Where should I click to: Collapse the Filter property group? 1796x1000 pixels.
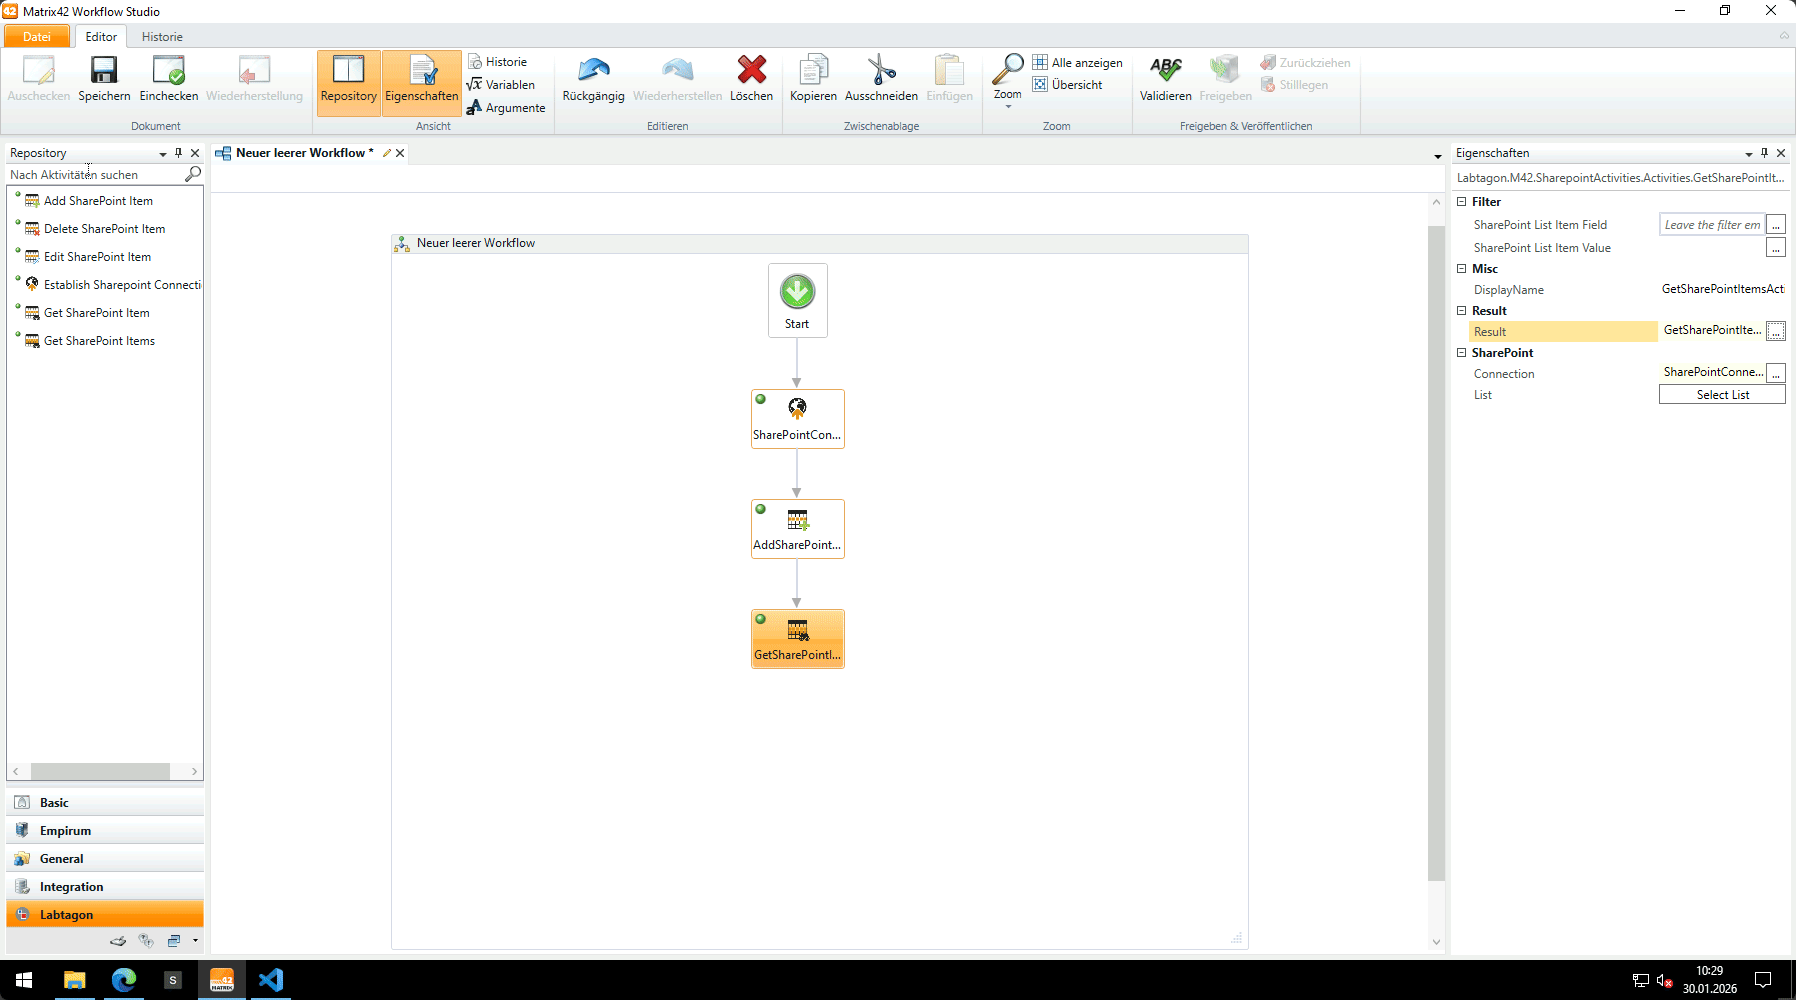pyautogui.click(x=1461, y=202)
